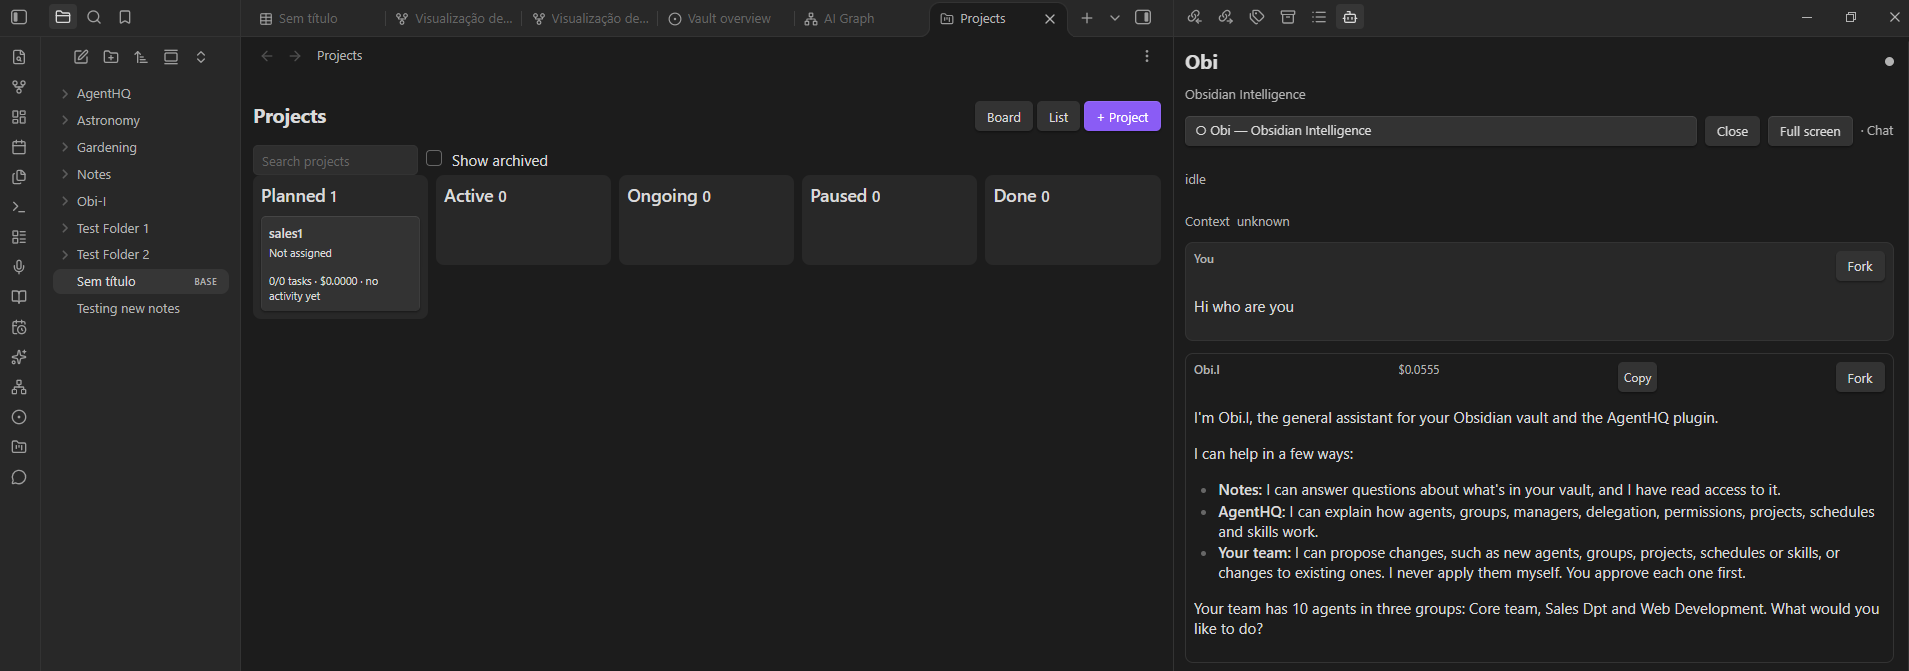Image resolution: width=1909 pixels, height=671 pixels.
Task: Go back with navigation arrow
Action: [267, 56]
